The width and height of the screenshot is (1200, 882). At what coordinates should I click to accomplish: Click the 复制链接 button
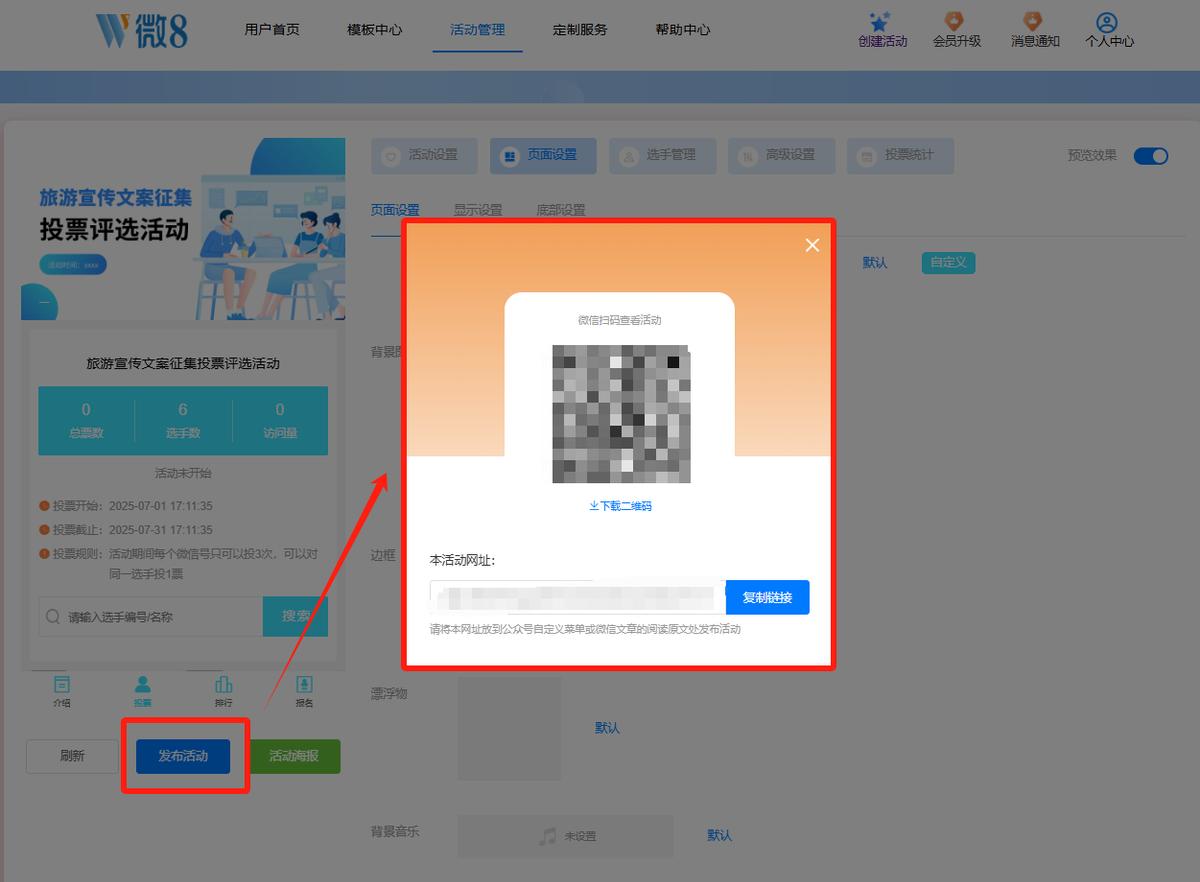point(767,597)
